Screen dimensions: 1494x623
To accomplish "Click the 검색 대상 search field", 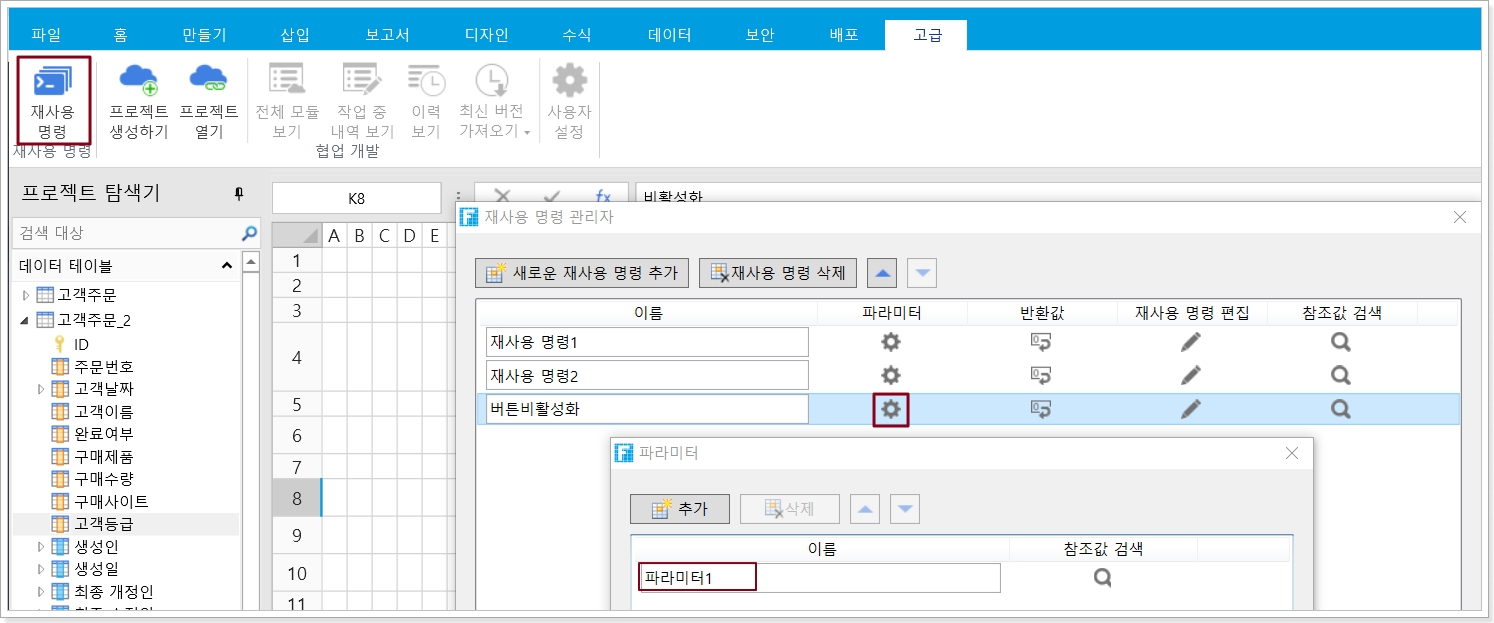I will pyautogui.click(x=126, y=233).
